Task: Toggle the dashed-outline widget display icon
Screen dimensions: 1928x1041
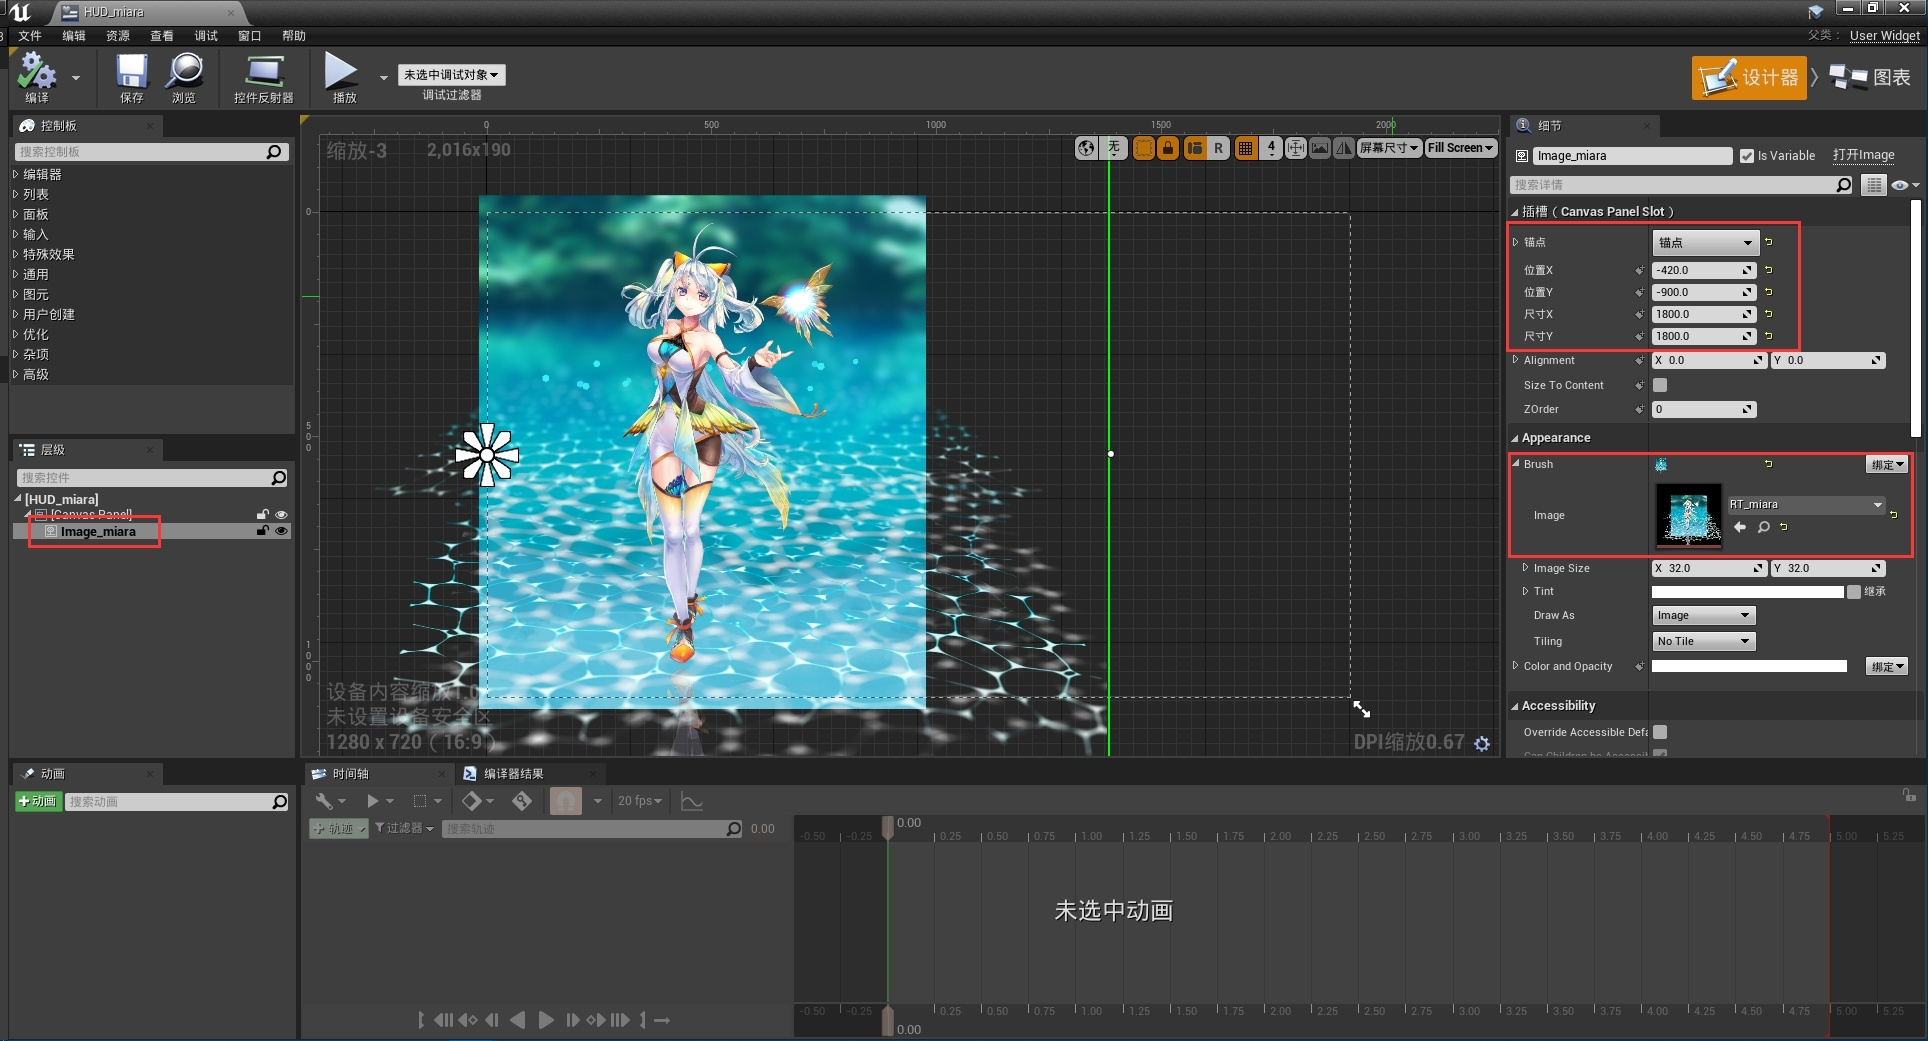Action: click(x=1143, y=148)
